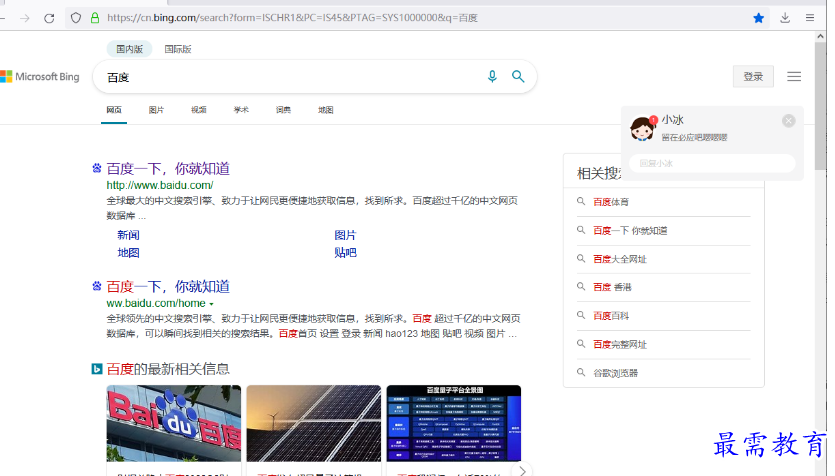This screenshot has width=835, height=476.
Task: Switch to 国际版 search mode
Action: (x=178, y=49)
